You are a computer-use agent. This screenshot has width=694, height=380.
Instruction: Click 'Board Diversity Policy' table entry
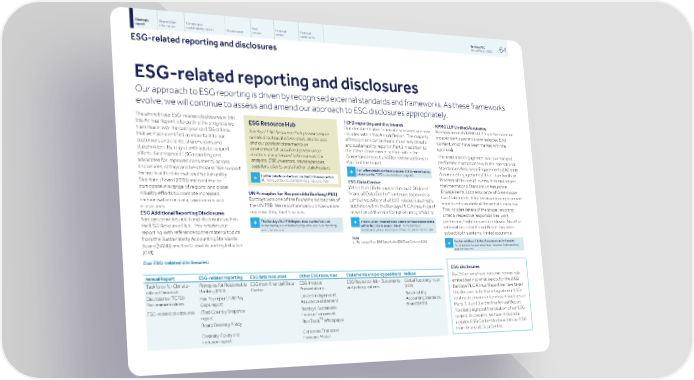pos(222,325)
